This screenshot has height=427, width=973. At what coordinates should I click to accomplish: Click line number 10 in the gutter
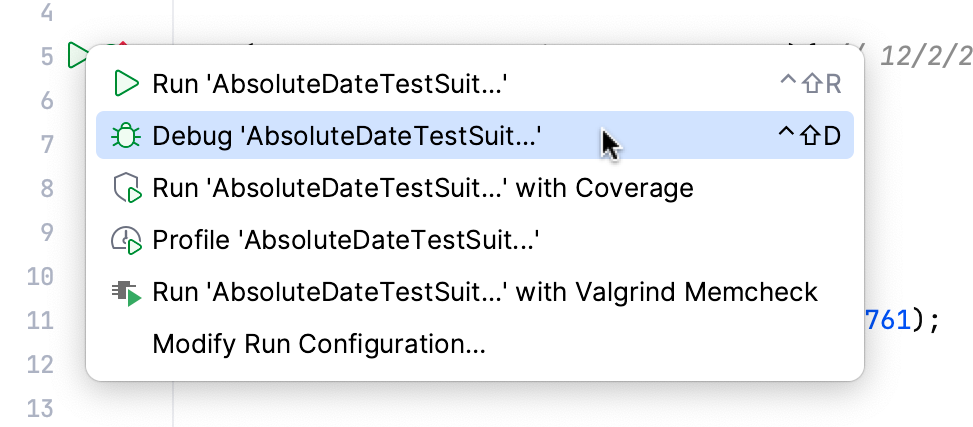pos(41,276)
